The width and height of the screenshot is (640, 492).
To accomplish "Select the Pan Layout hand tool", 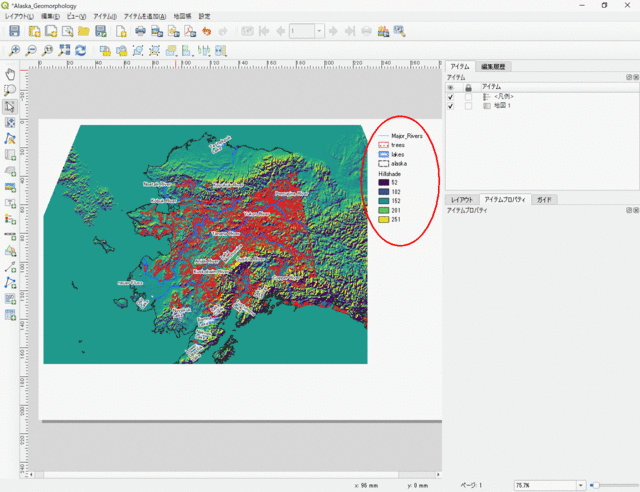I will pyautogui.click(x=11, y=74).
